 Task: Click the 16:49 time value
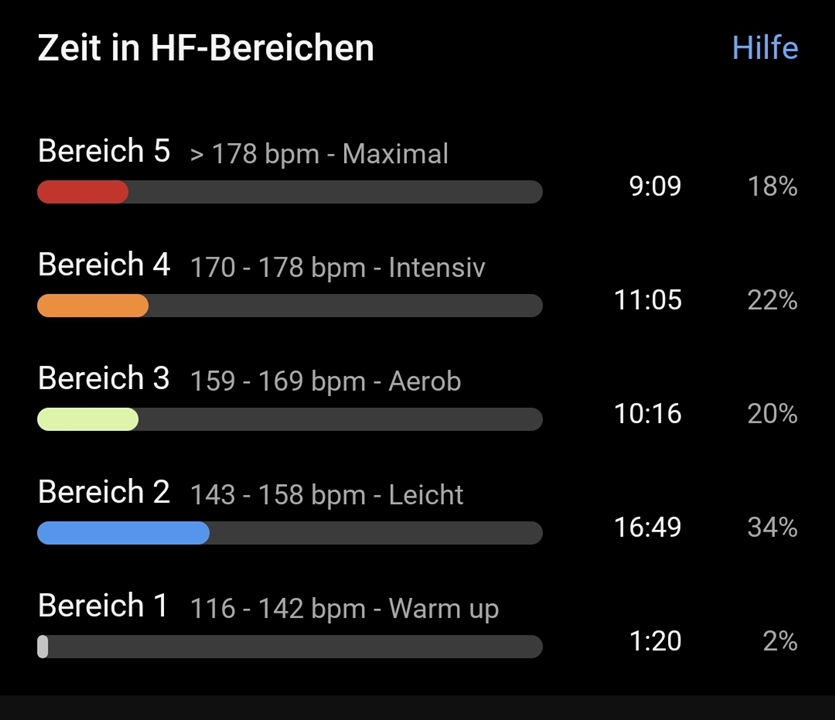click(648, 527)
